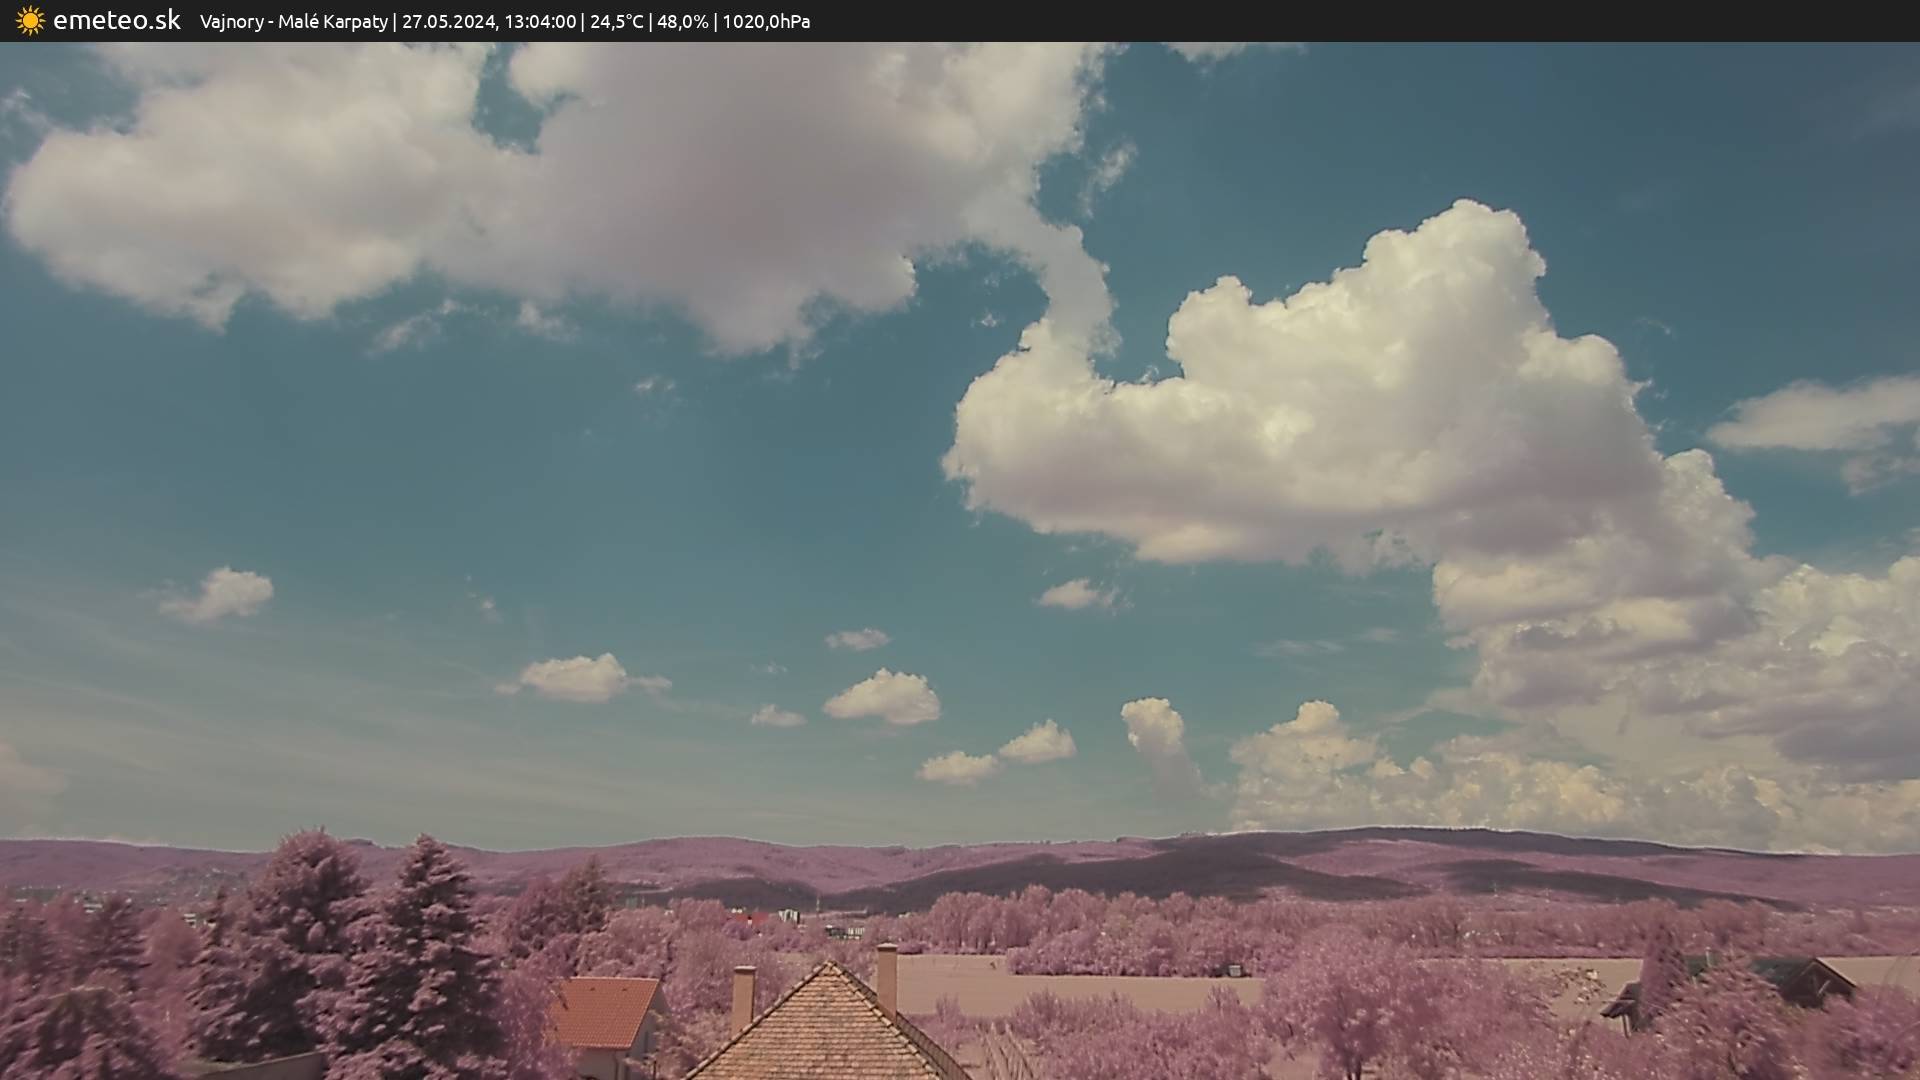The height and width of the screenshot is (1080, 1920).
Task: Click the 1020,0hPa pressure reading
Action: point(766,22)
